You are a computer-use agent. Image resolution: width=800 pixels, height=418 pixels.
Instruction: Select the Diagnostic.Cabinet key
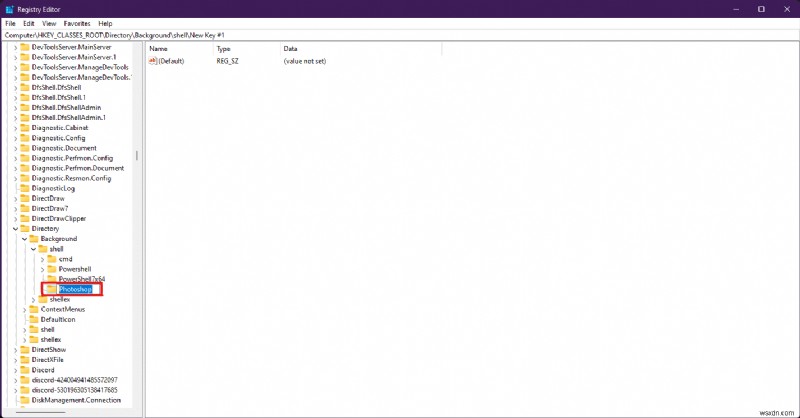(x=60, y=128)
